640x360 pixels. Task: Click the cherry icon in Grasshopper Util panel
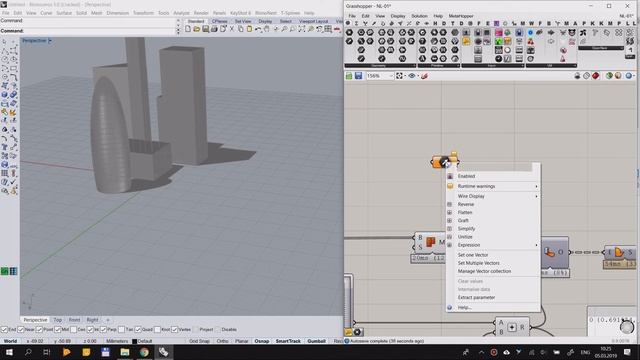pos(530,41)
